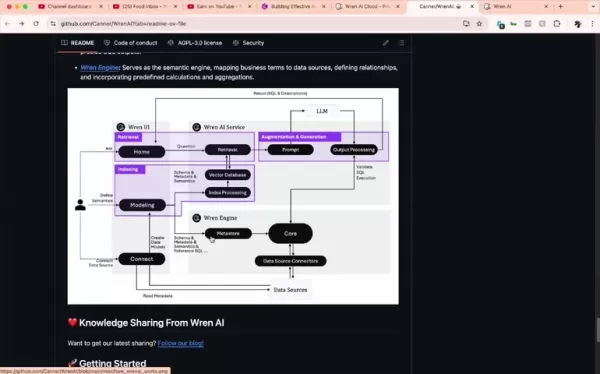The height and width of the screenshot is (374, 600).
Task: Open a new browser tab with plus
Action: coord(561,7)
